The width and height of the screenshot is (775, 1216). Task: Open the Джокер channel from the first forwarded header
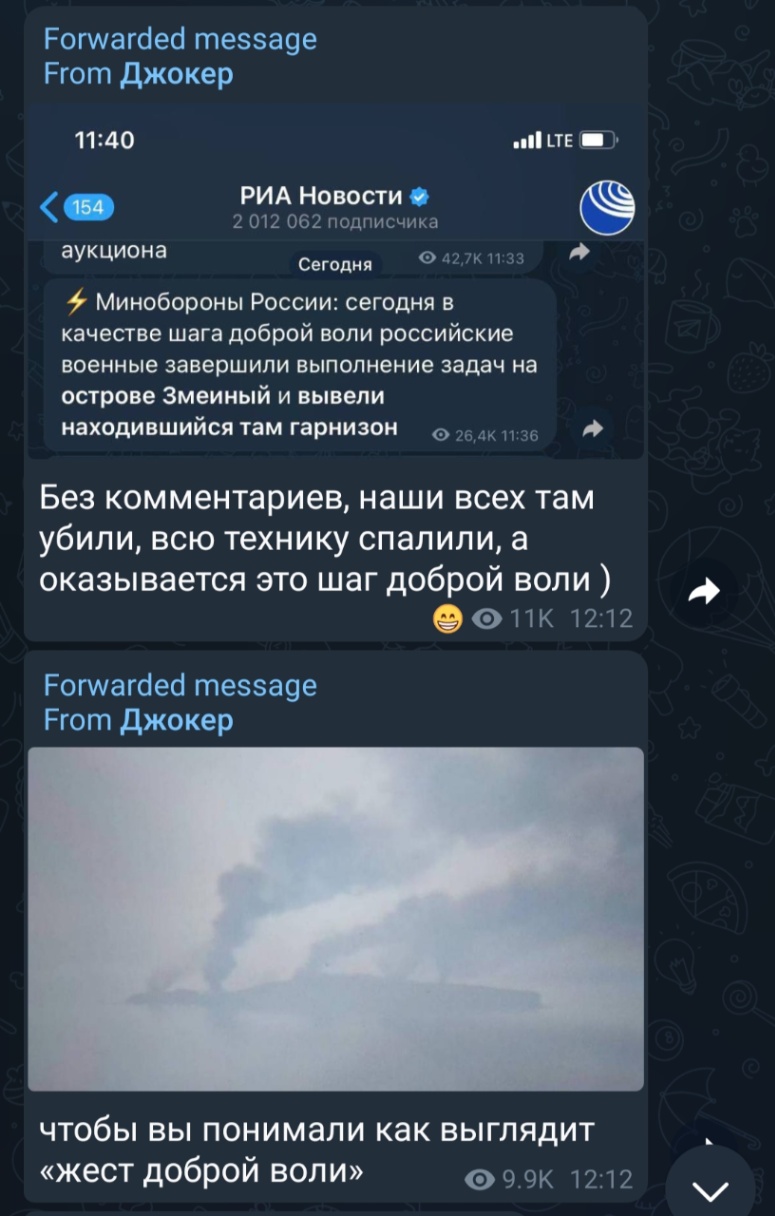[176, 74]
